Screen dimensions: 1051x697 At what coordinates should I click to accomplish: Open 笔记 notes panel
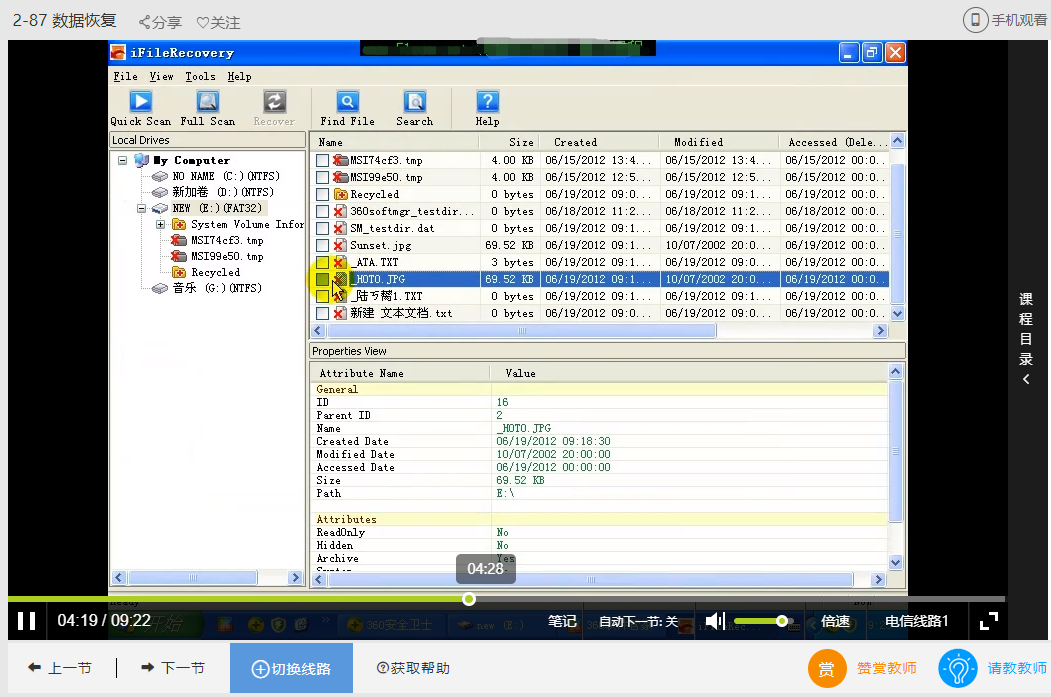[562, 621]
